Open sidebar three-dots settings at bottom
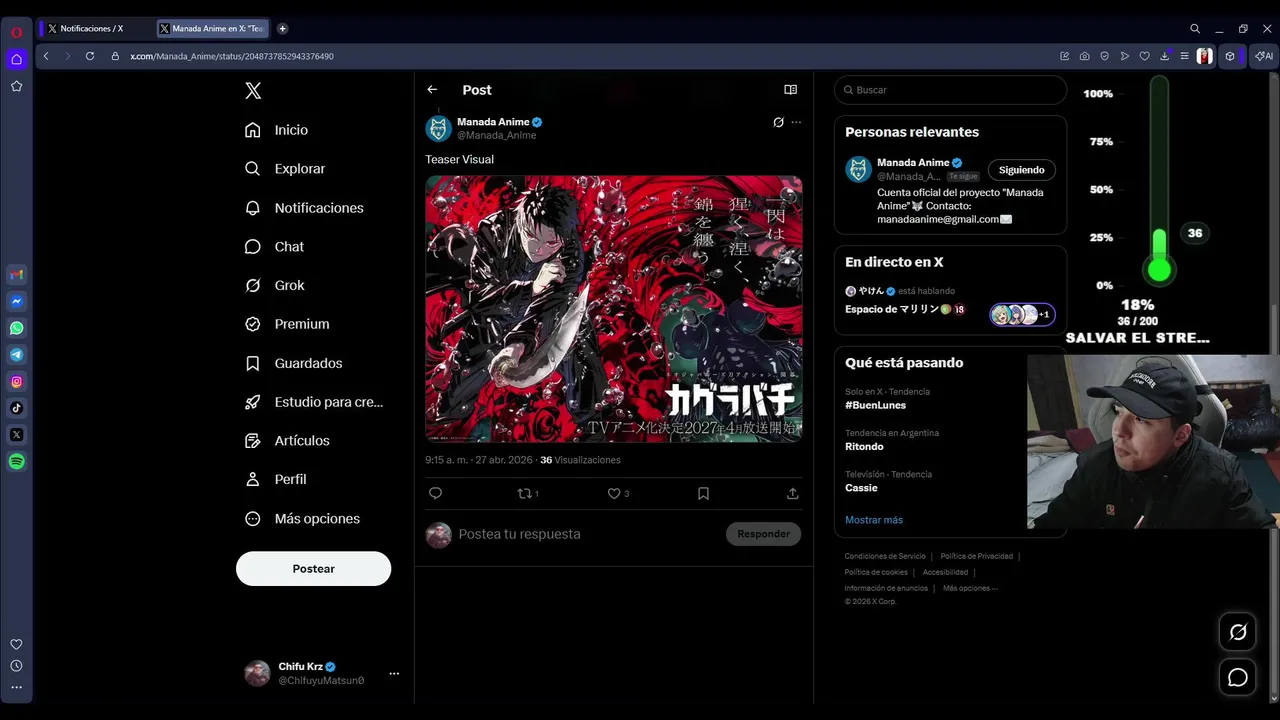The image size is (1280, 720). coord(16,687)
